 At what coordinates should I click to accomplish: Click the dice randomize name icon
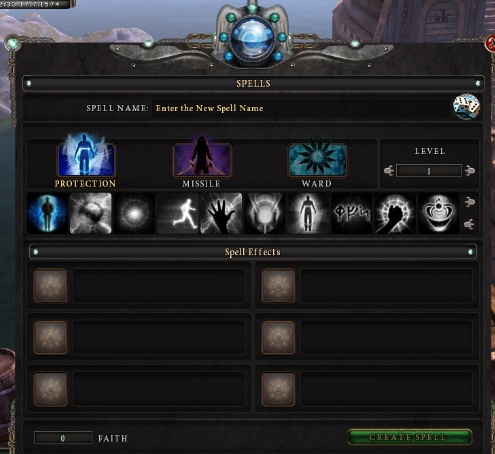(x=466, y=106)
